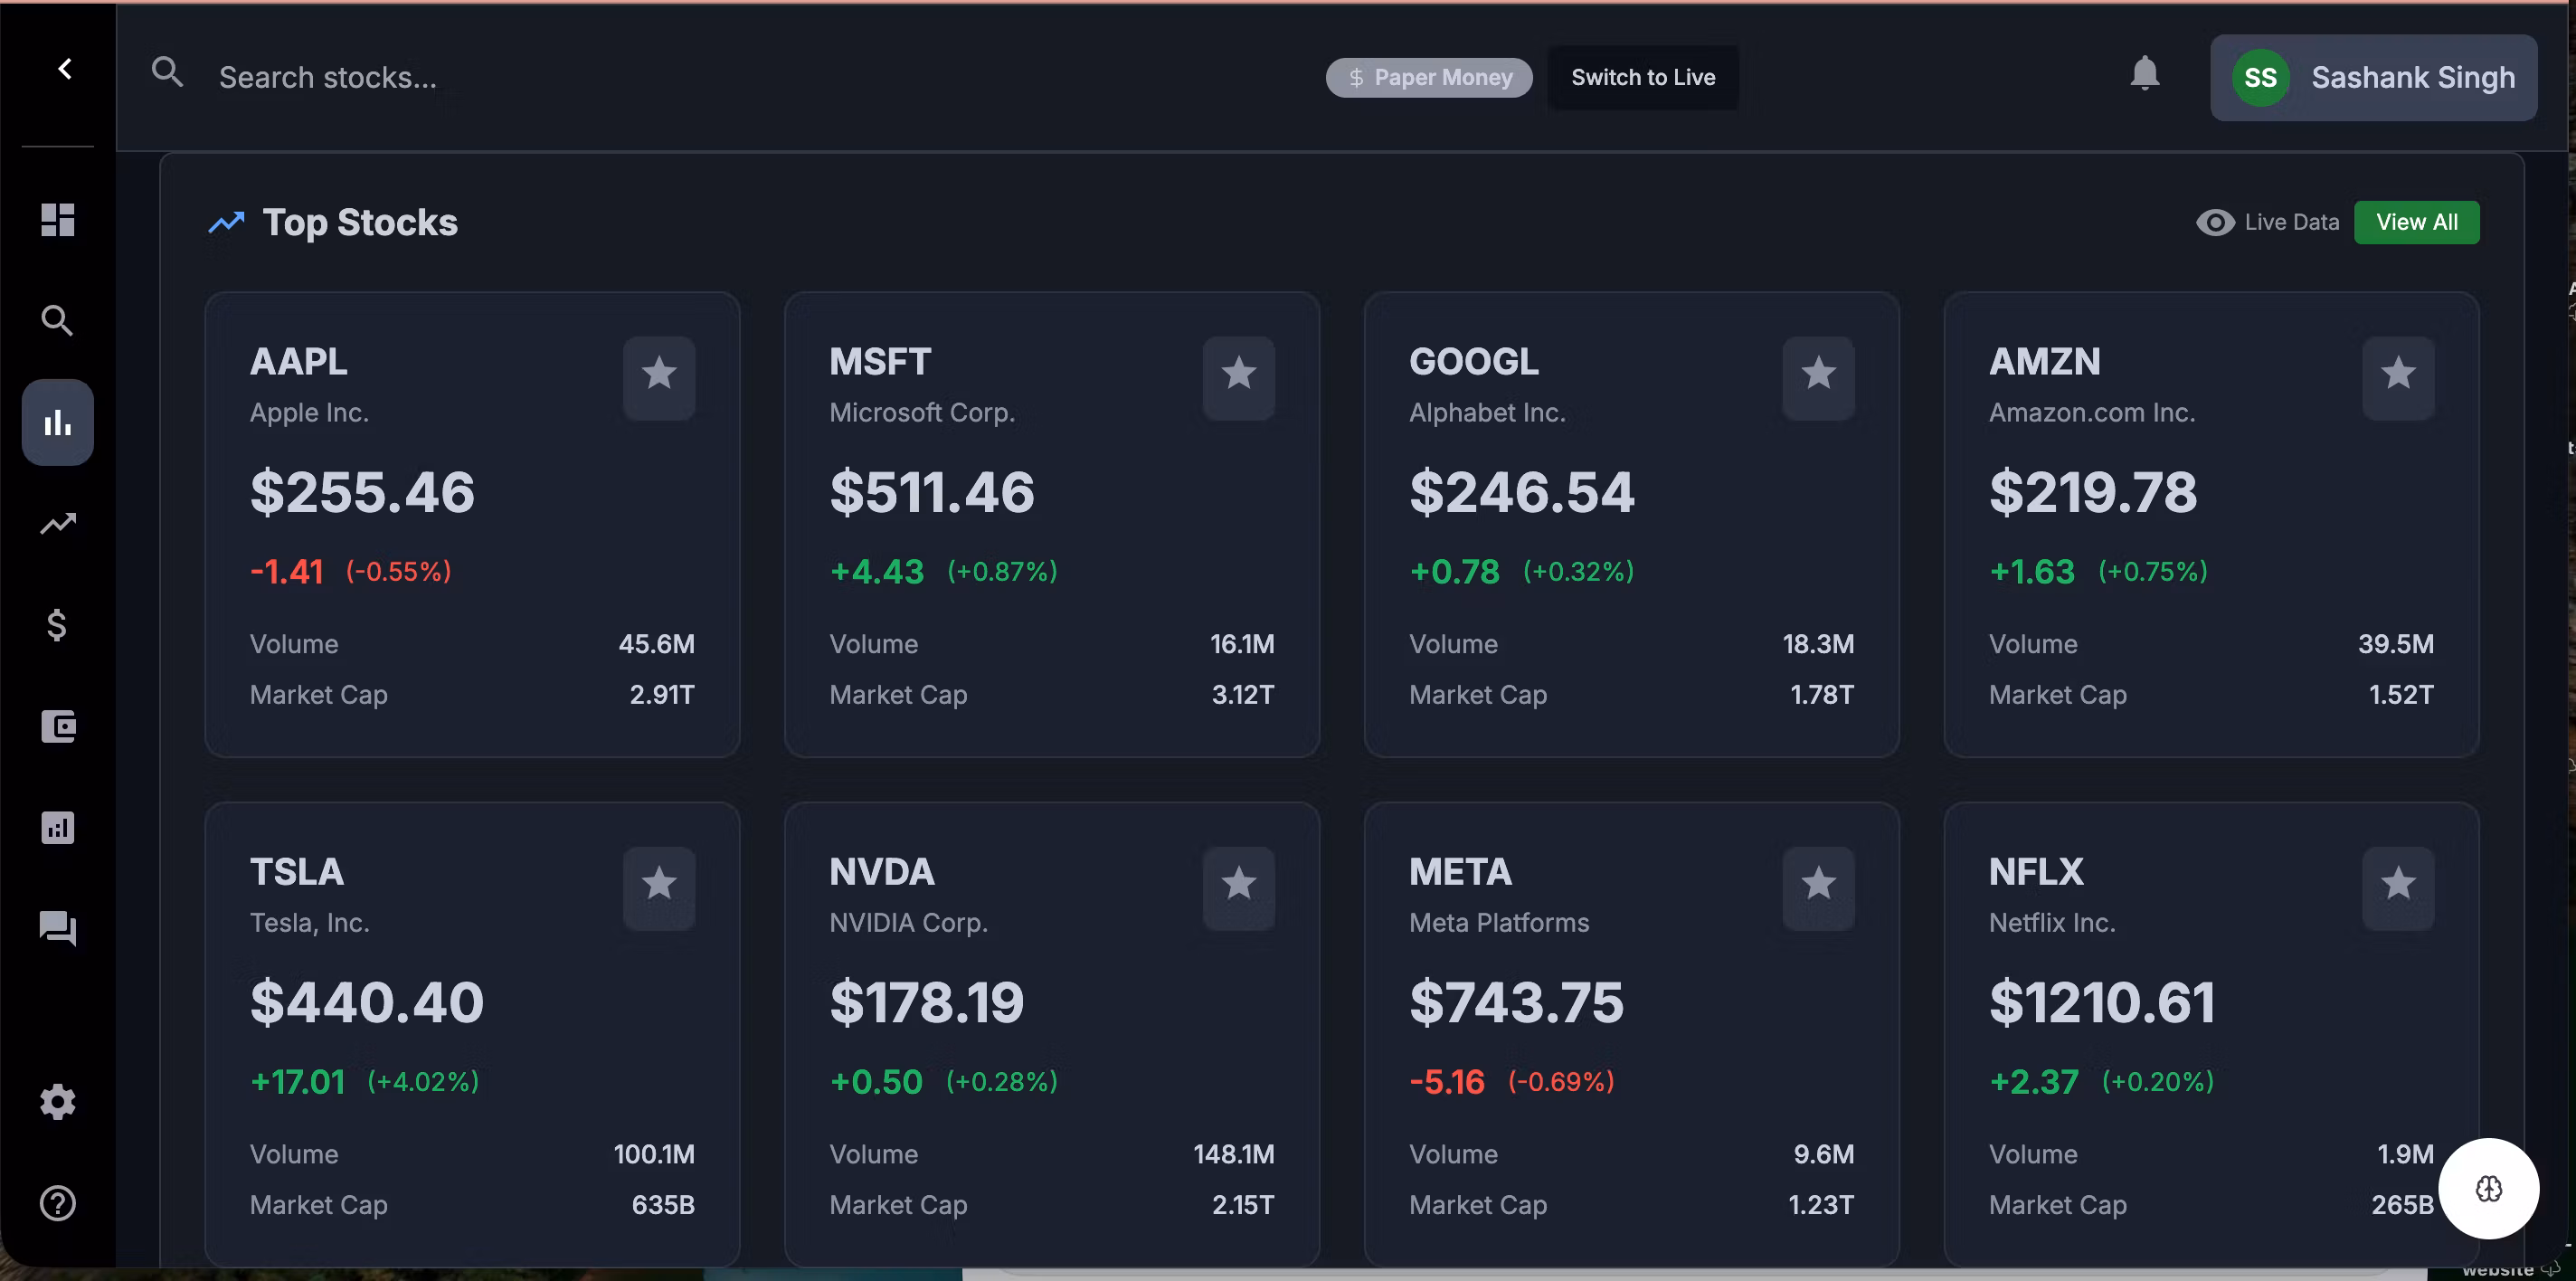
Task: Click the AAPL ticker heading
Action: (x=299, y=362)
